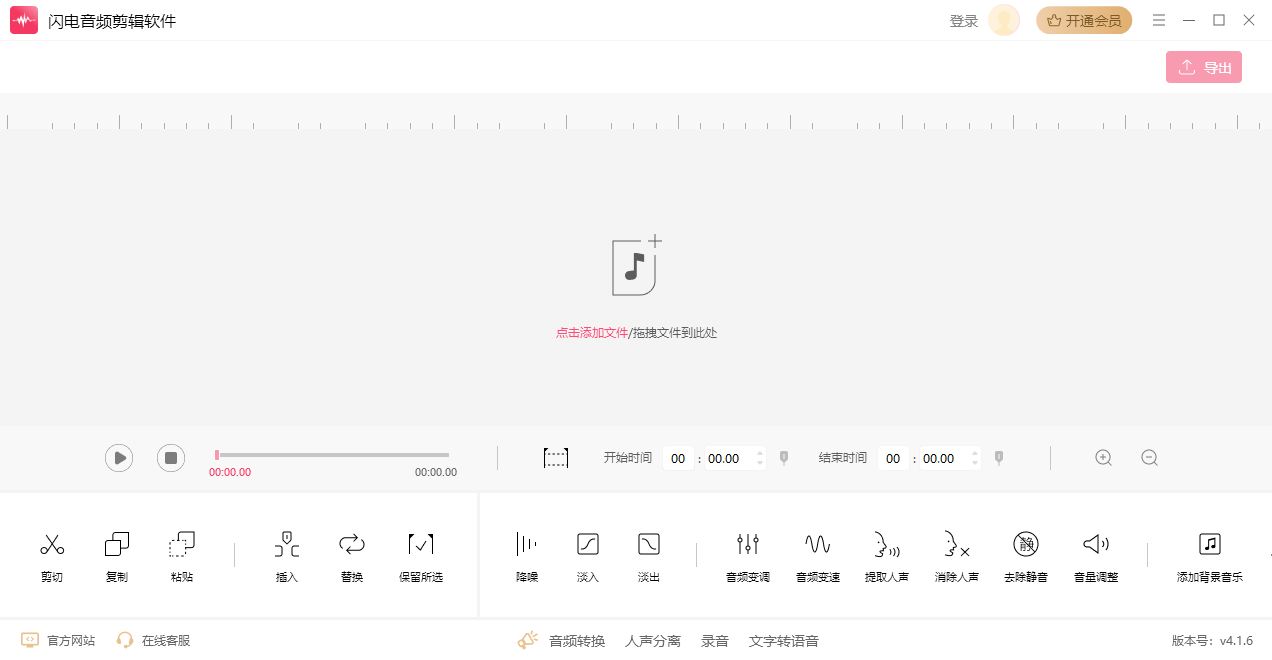Open the hamburger menu at top right
1272x660 pixels.
(x=1158, y=19)
